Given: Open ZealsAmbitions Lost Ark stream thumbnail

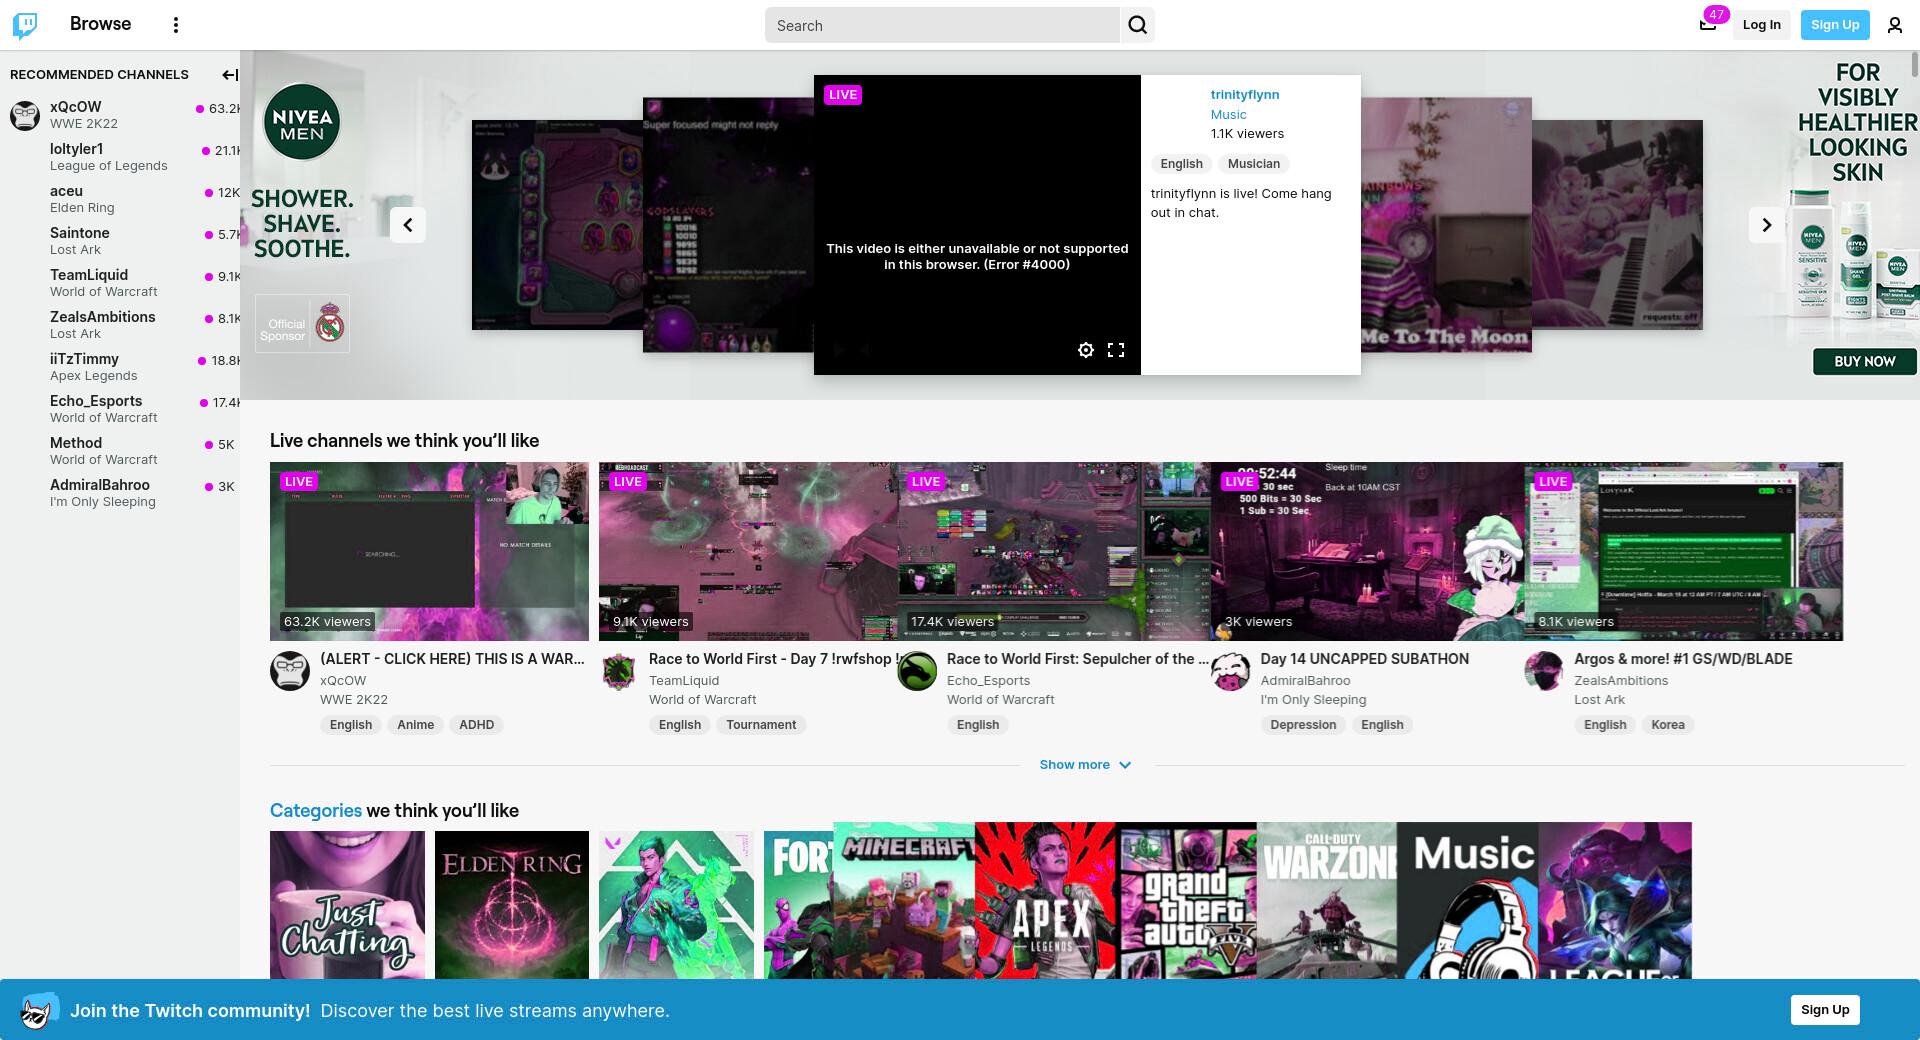Looking at the screenshot, I should [1684, 551].
